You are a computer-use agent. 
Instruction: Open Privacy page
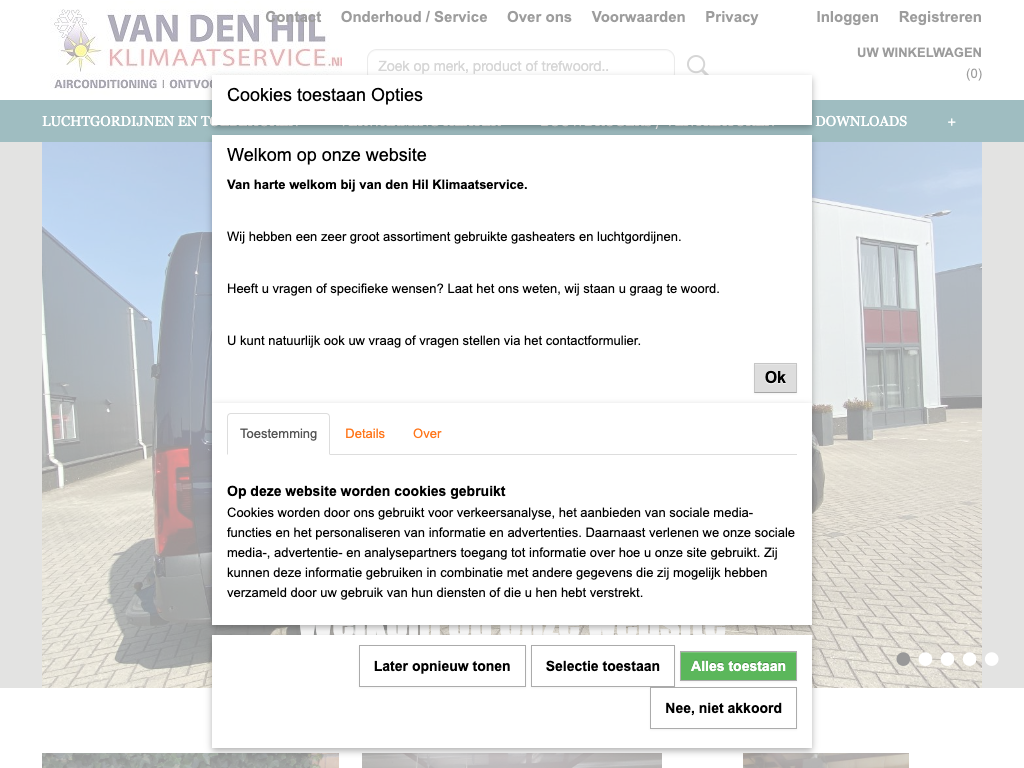(731, 17)
